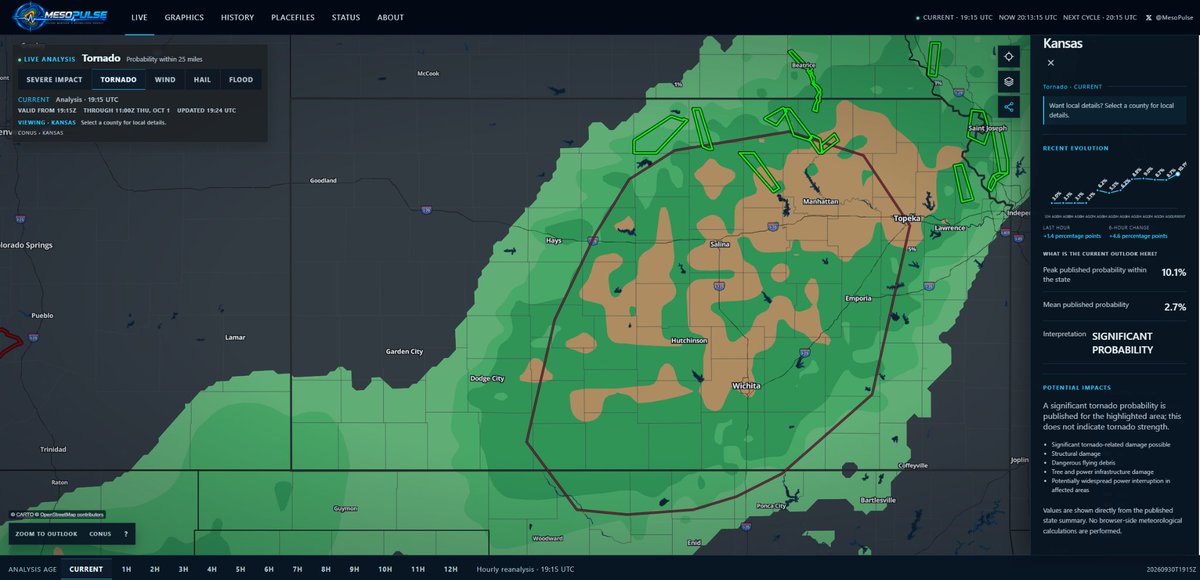Click the Lamar map label
This screenshot has height=580, width=1200.
coord(235,337)
